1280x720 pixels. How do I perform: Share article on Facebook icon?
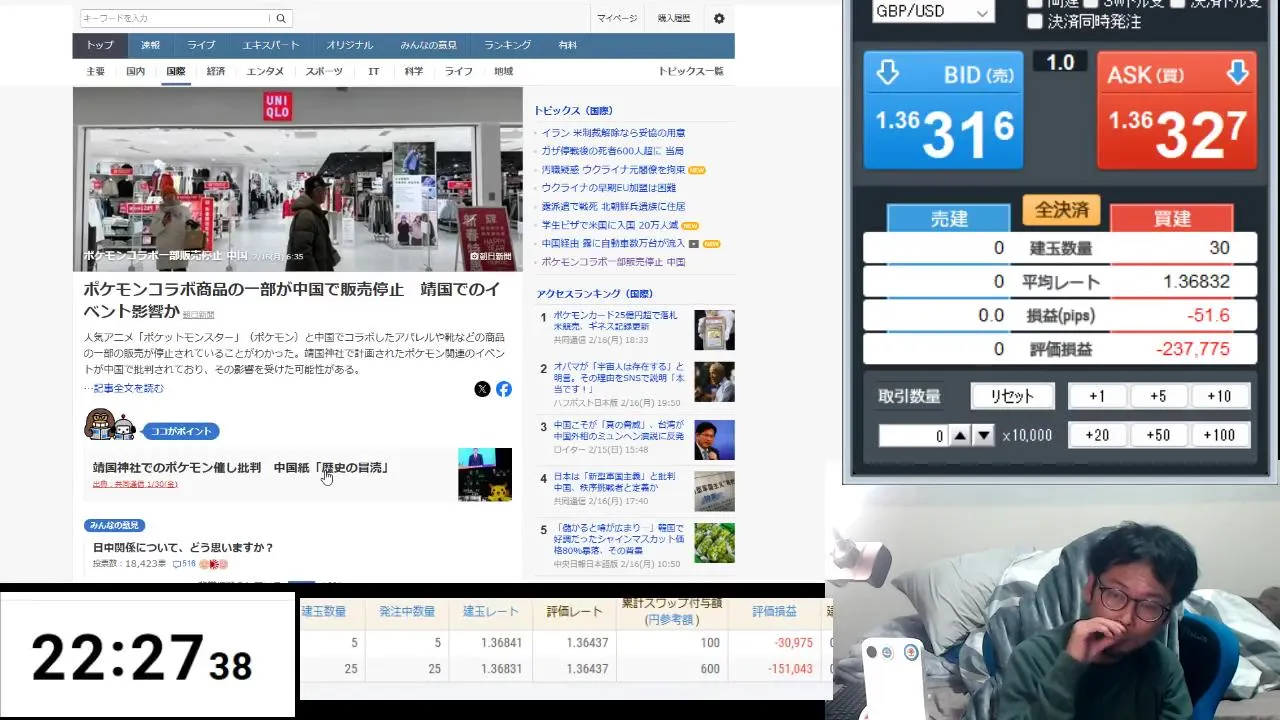click(x=504, y=389)
